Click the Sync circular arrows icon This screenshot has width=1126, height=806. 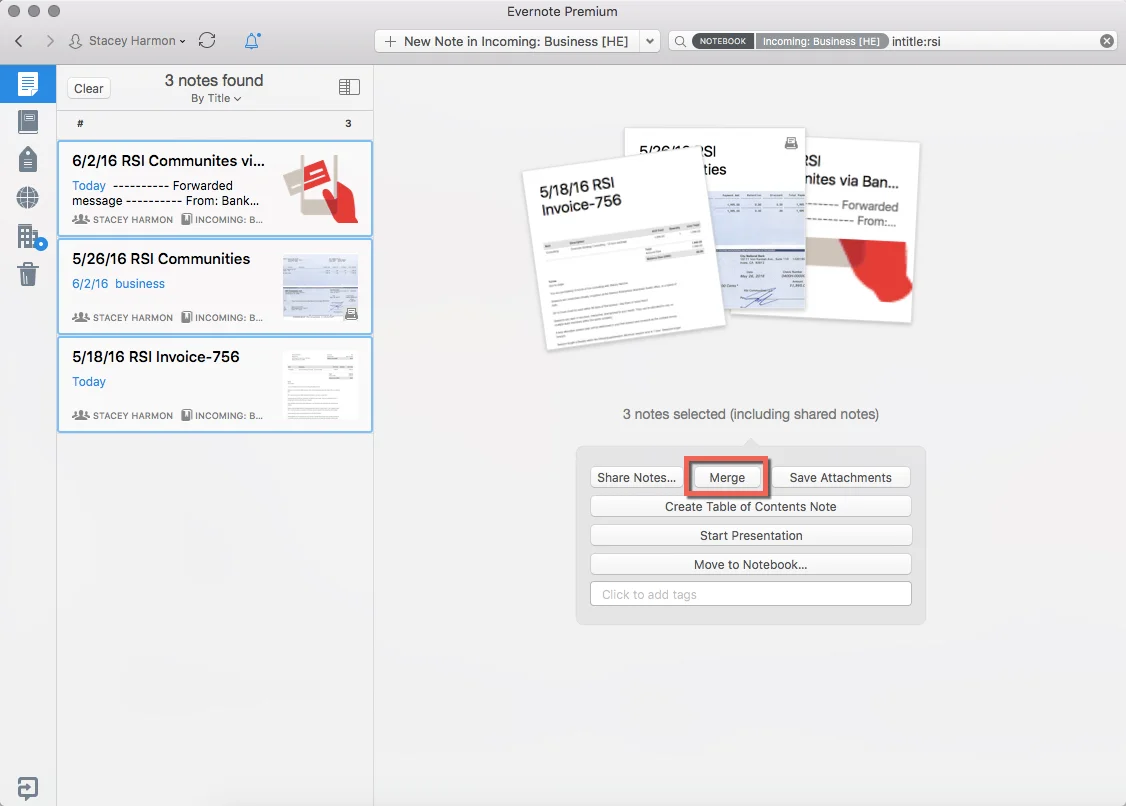(208, 40)
